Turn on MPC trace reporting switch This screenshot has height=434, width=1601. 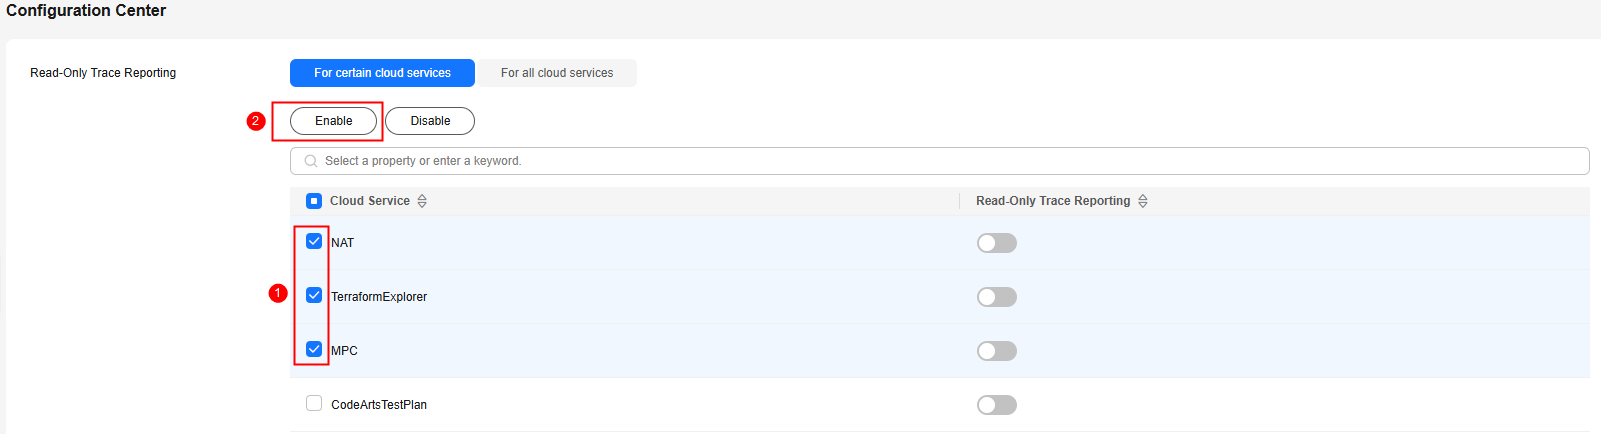pos(996,351)
